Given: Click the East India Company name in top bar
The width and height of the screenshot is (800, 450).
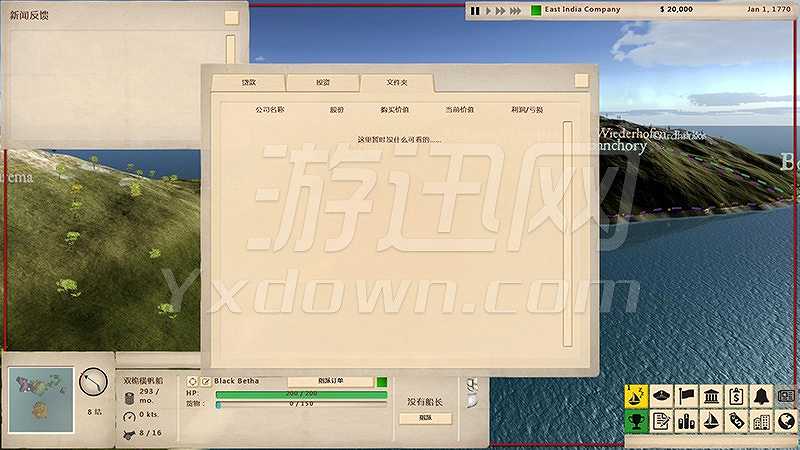Looking at the screenshot, I should (583, 9).
